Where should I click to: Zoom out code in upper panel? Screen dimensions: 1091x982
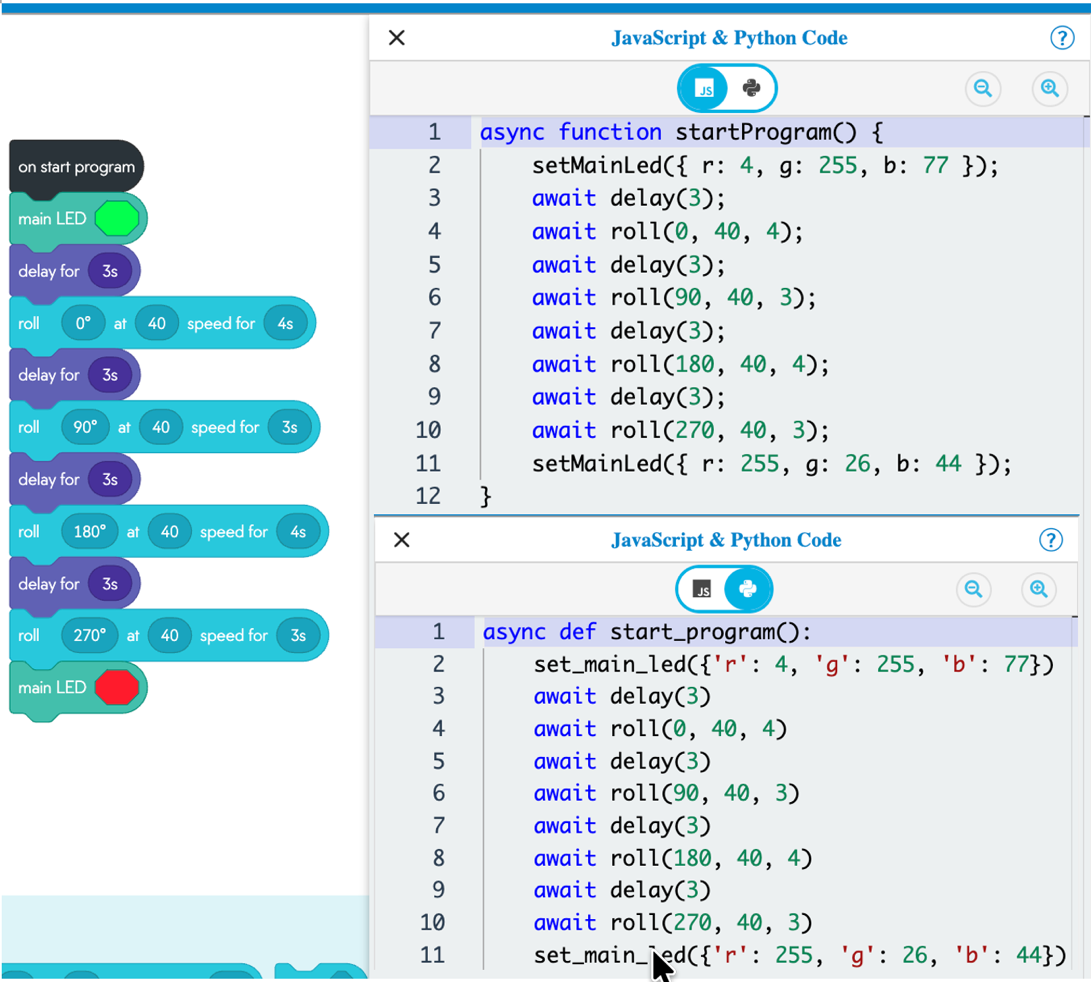click(x=982, y=88)
